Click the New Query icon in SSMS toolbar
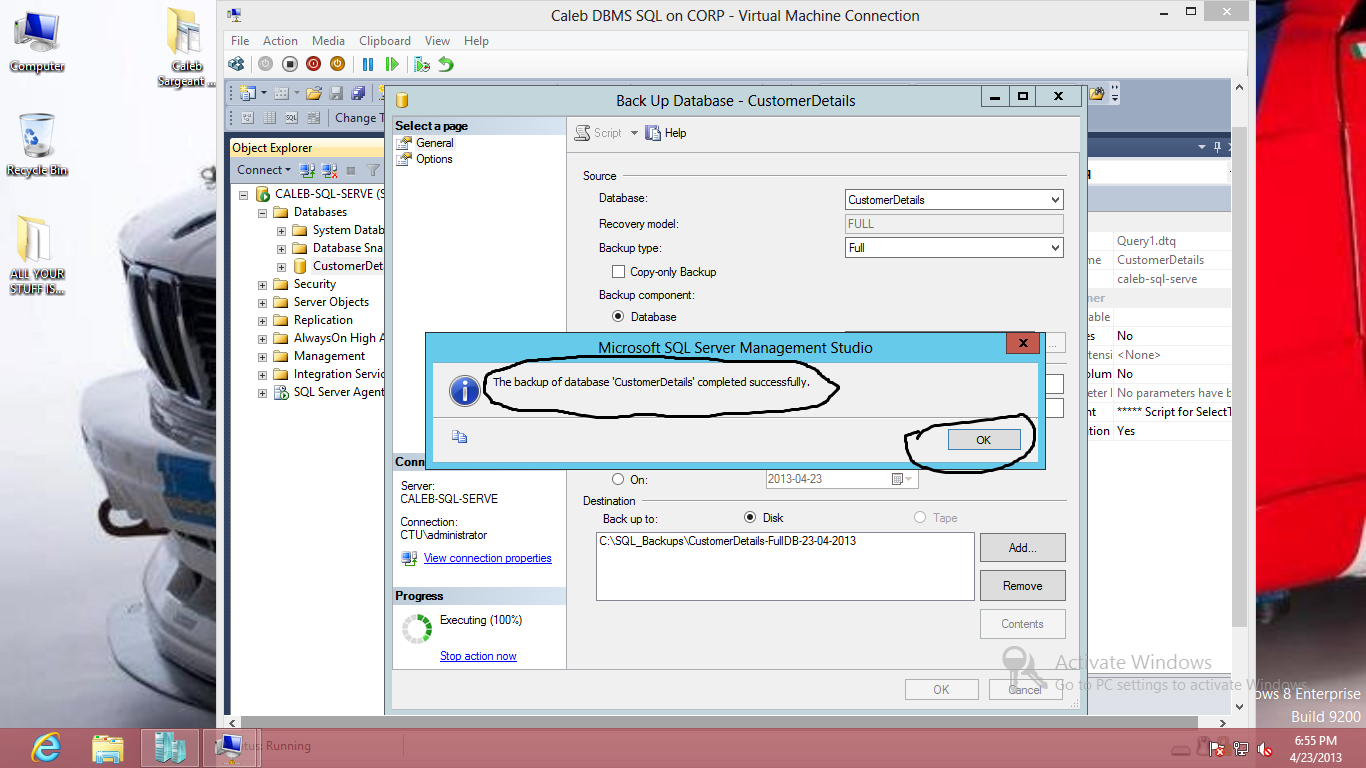This screenshot has width=1366, height=768. pyautogui.click(x=246, y=93)
